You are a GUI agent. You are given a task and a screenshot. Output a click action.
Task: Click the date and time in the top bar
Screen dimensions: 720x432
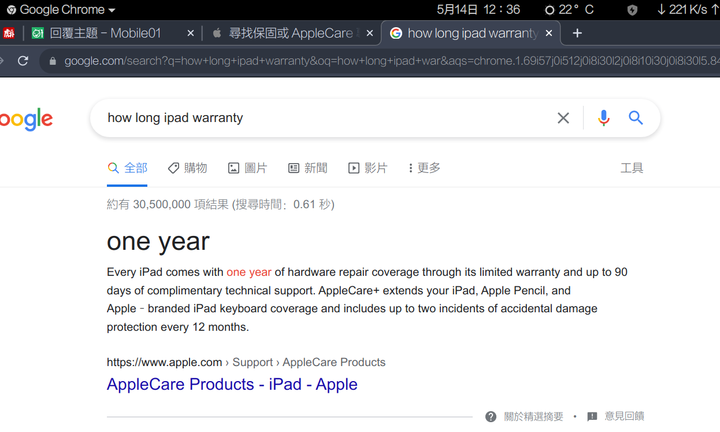click(x=478, y=9)
